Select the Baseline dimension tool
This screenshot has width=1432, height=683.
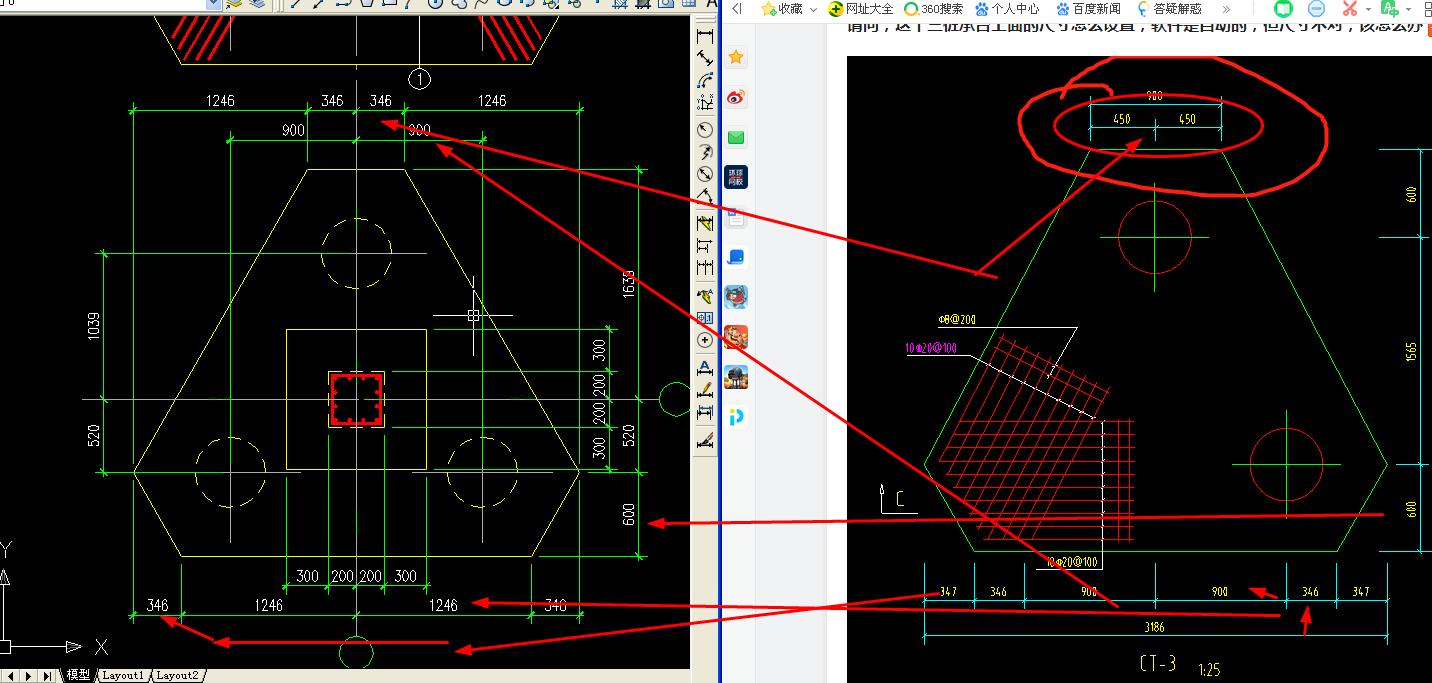pos(705,245)
